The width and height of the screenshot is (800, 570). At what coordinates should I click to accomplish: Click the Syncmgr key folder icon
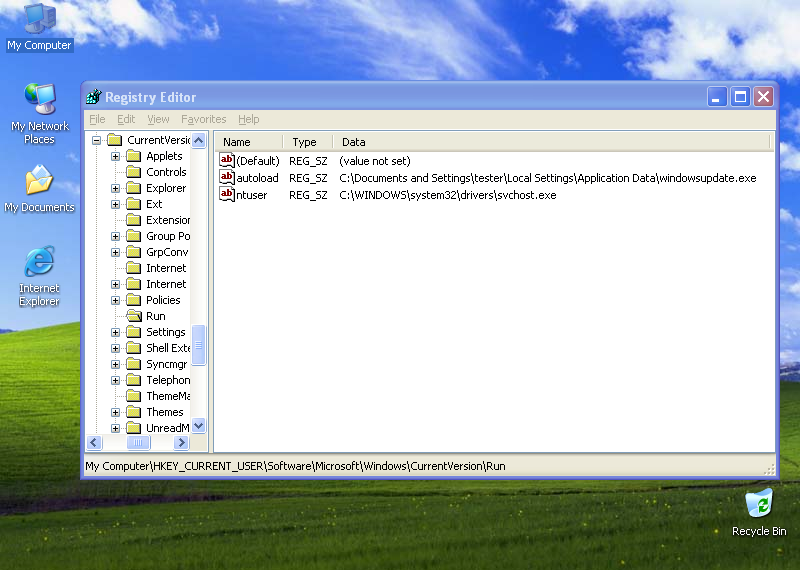pos(134,364)
